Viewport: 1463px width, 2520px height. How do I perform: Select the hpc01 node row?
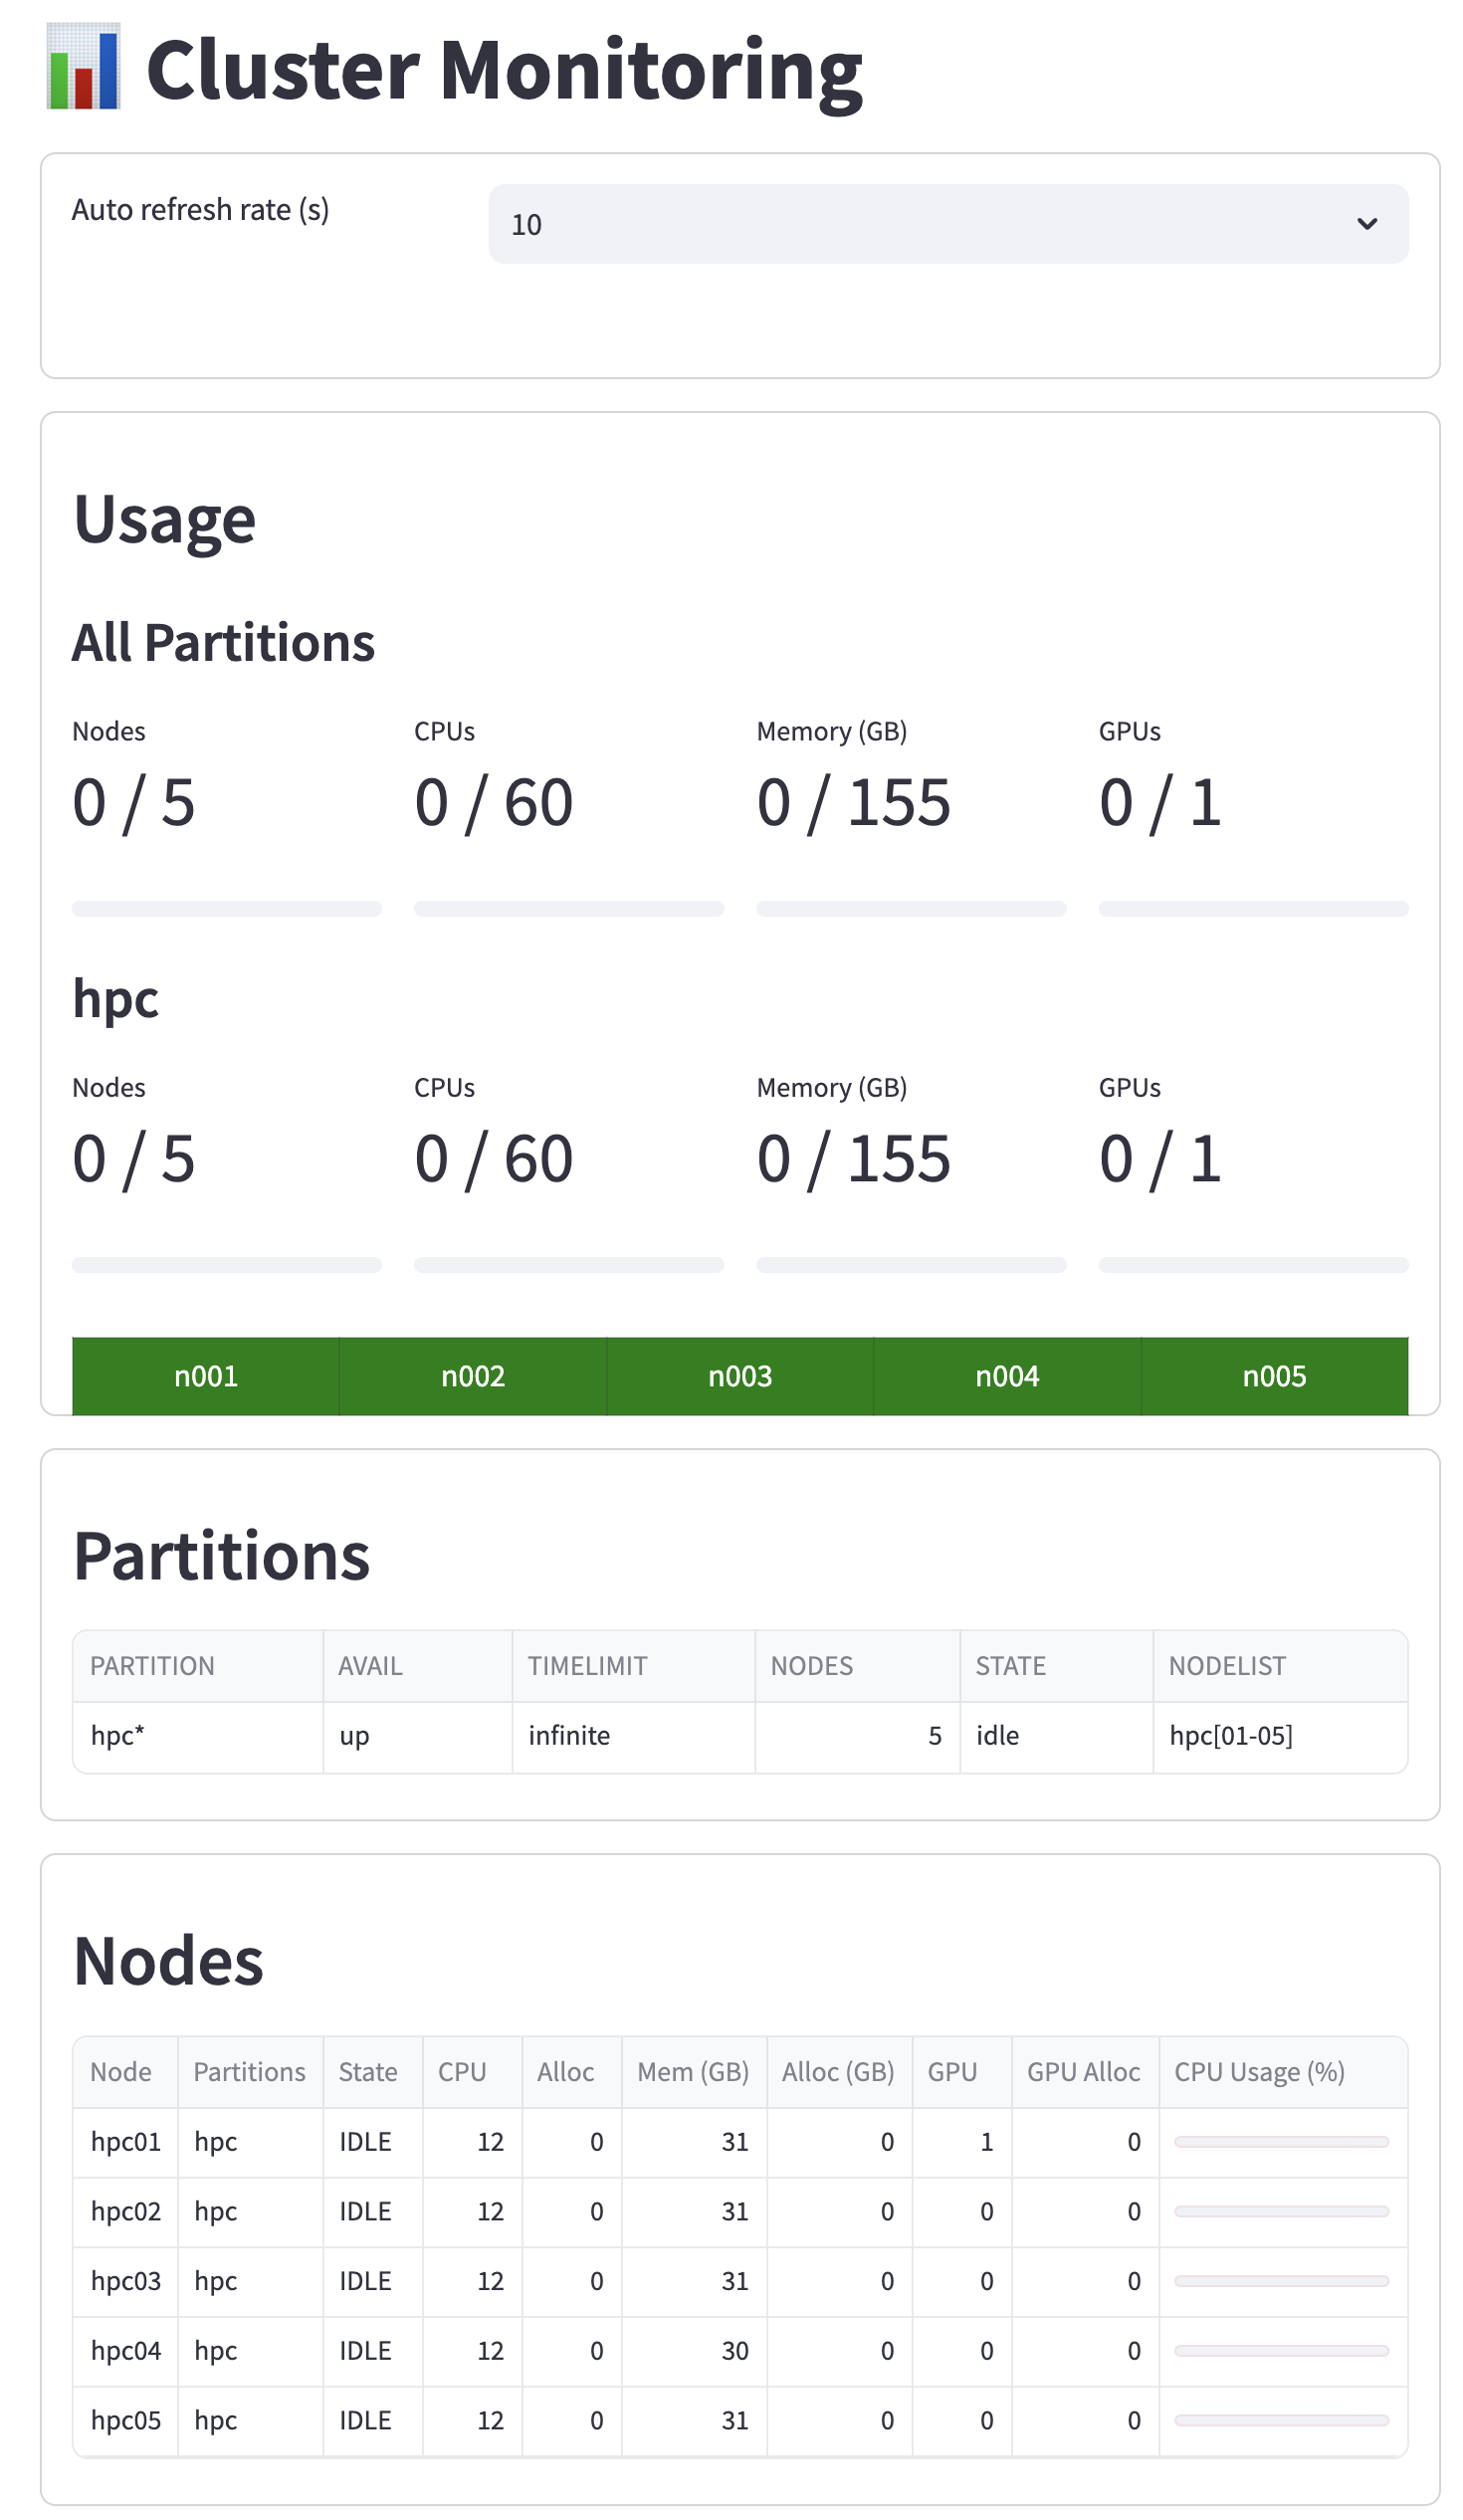pyautogui.click(x=126, y=2142)
